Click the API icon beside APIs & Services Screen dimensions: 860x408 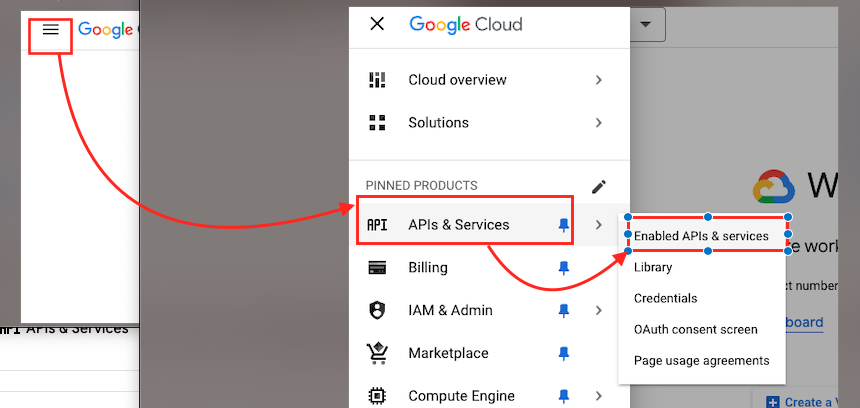[377, 225]
